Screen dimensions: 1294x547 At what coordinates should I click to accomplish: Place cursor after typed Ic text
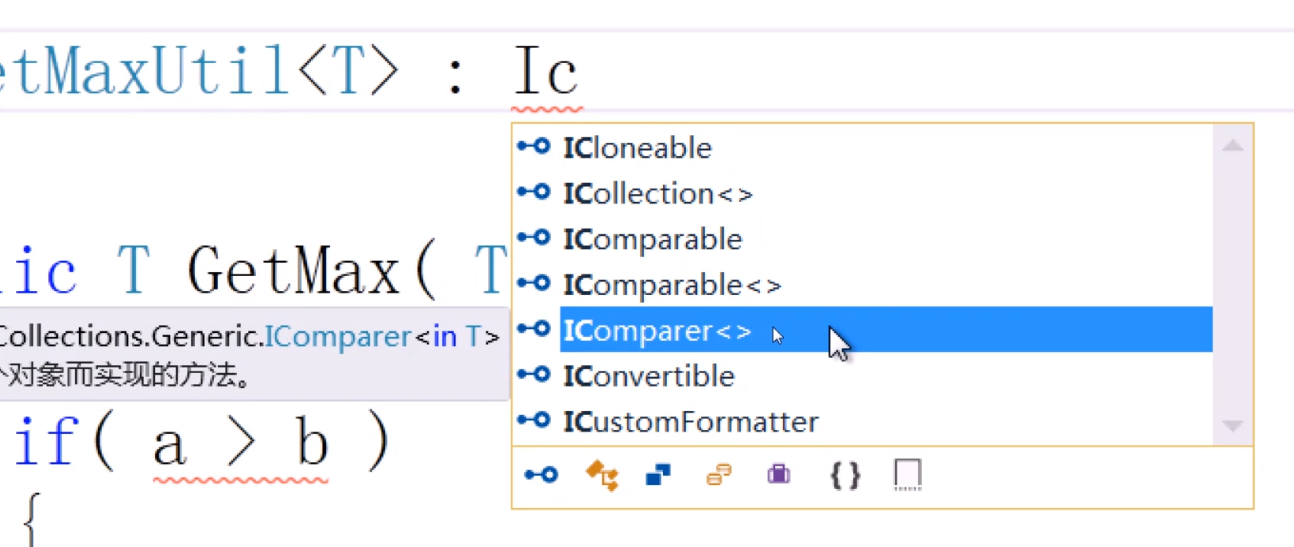[581, 73]
